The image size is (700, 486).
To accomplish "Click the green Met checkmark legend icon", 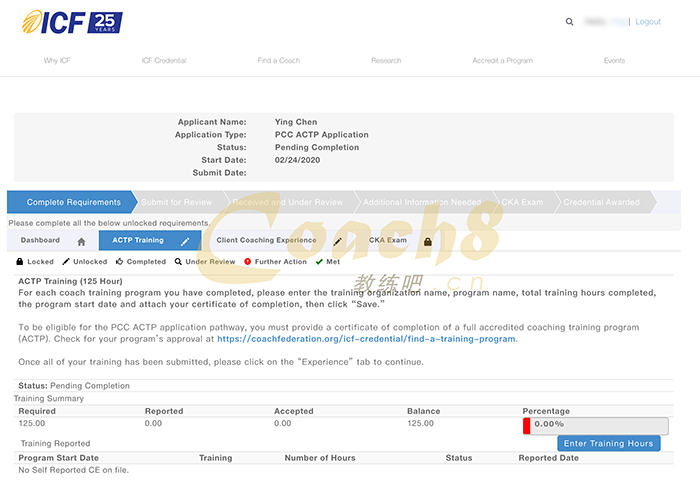I will click(319, 262).
